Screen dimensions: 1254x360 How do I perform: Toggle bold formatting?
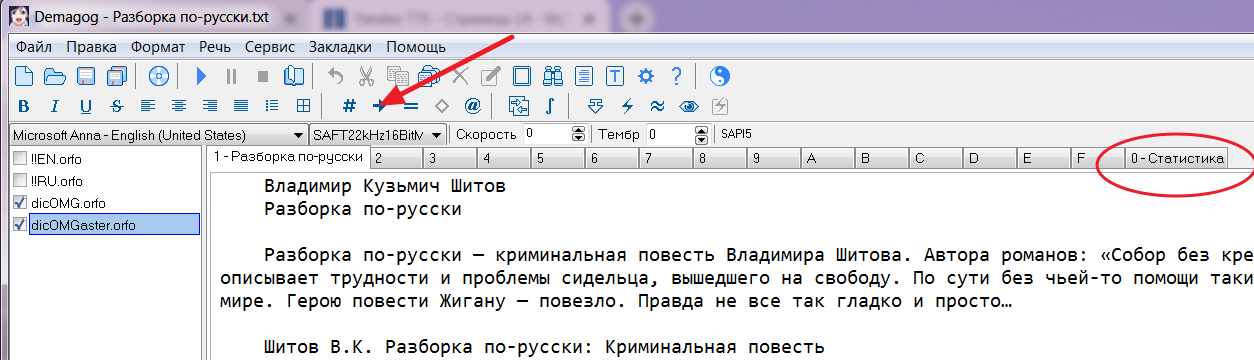click(x=24, y=106)
